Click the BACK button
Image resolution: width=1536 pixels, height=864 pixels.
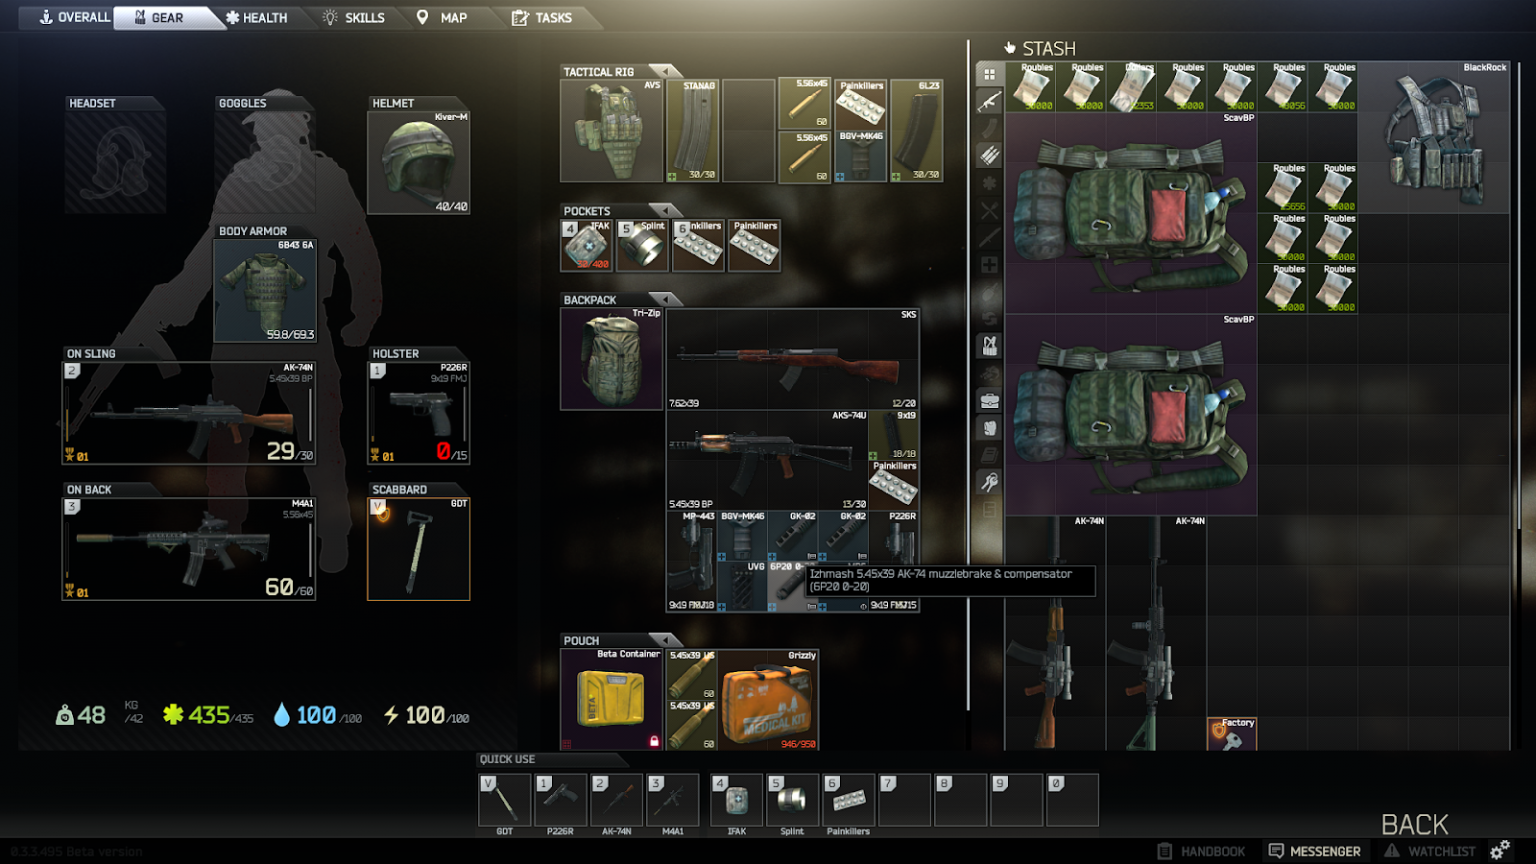(1414, 824)
